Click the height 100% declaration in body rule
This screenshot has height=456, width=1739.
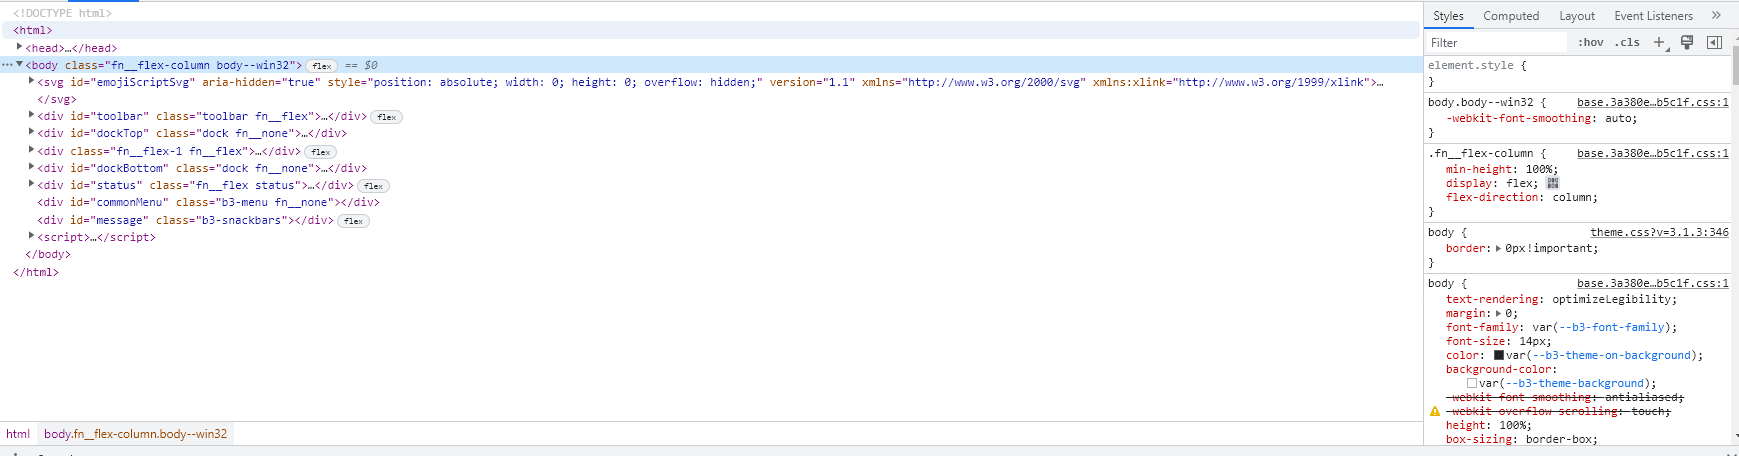tap(1488, 425)
